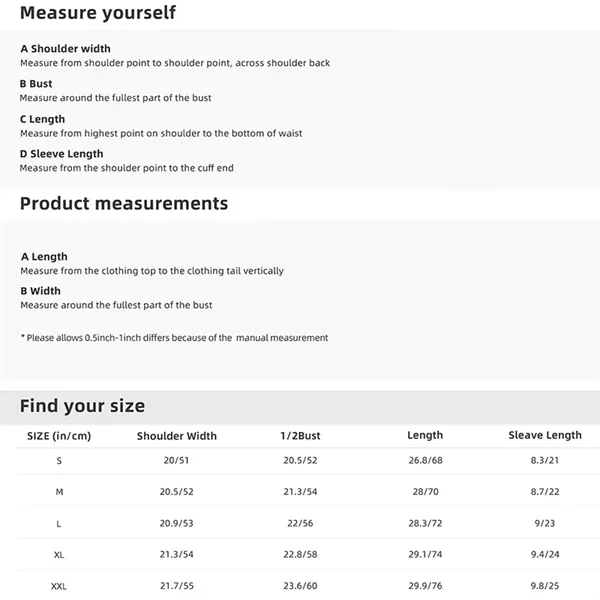Screen dimensions: 600x600
Task: Select the 22/56 bust value for L
Action: click(x=300, y=523)
